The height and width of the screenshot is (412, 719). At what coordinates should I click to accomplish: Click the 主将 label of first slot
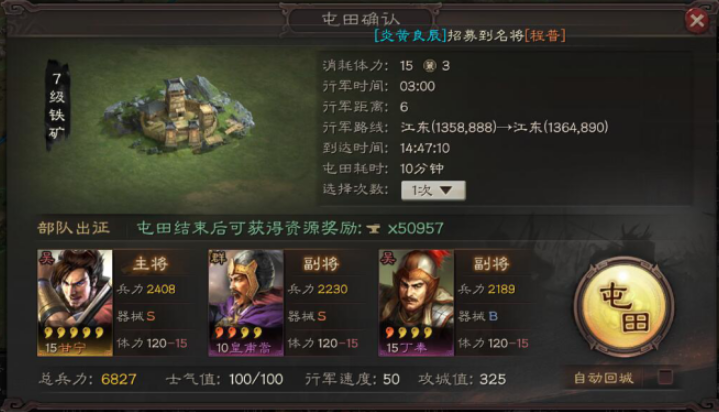coord(150,264)
